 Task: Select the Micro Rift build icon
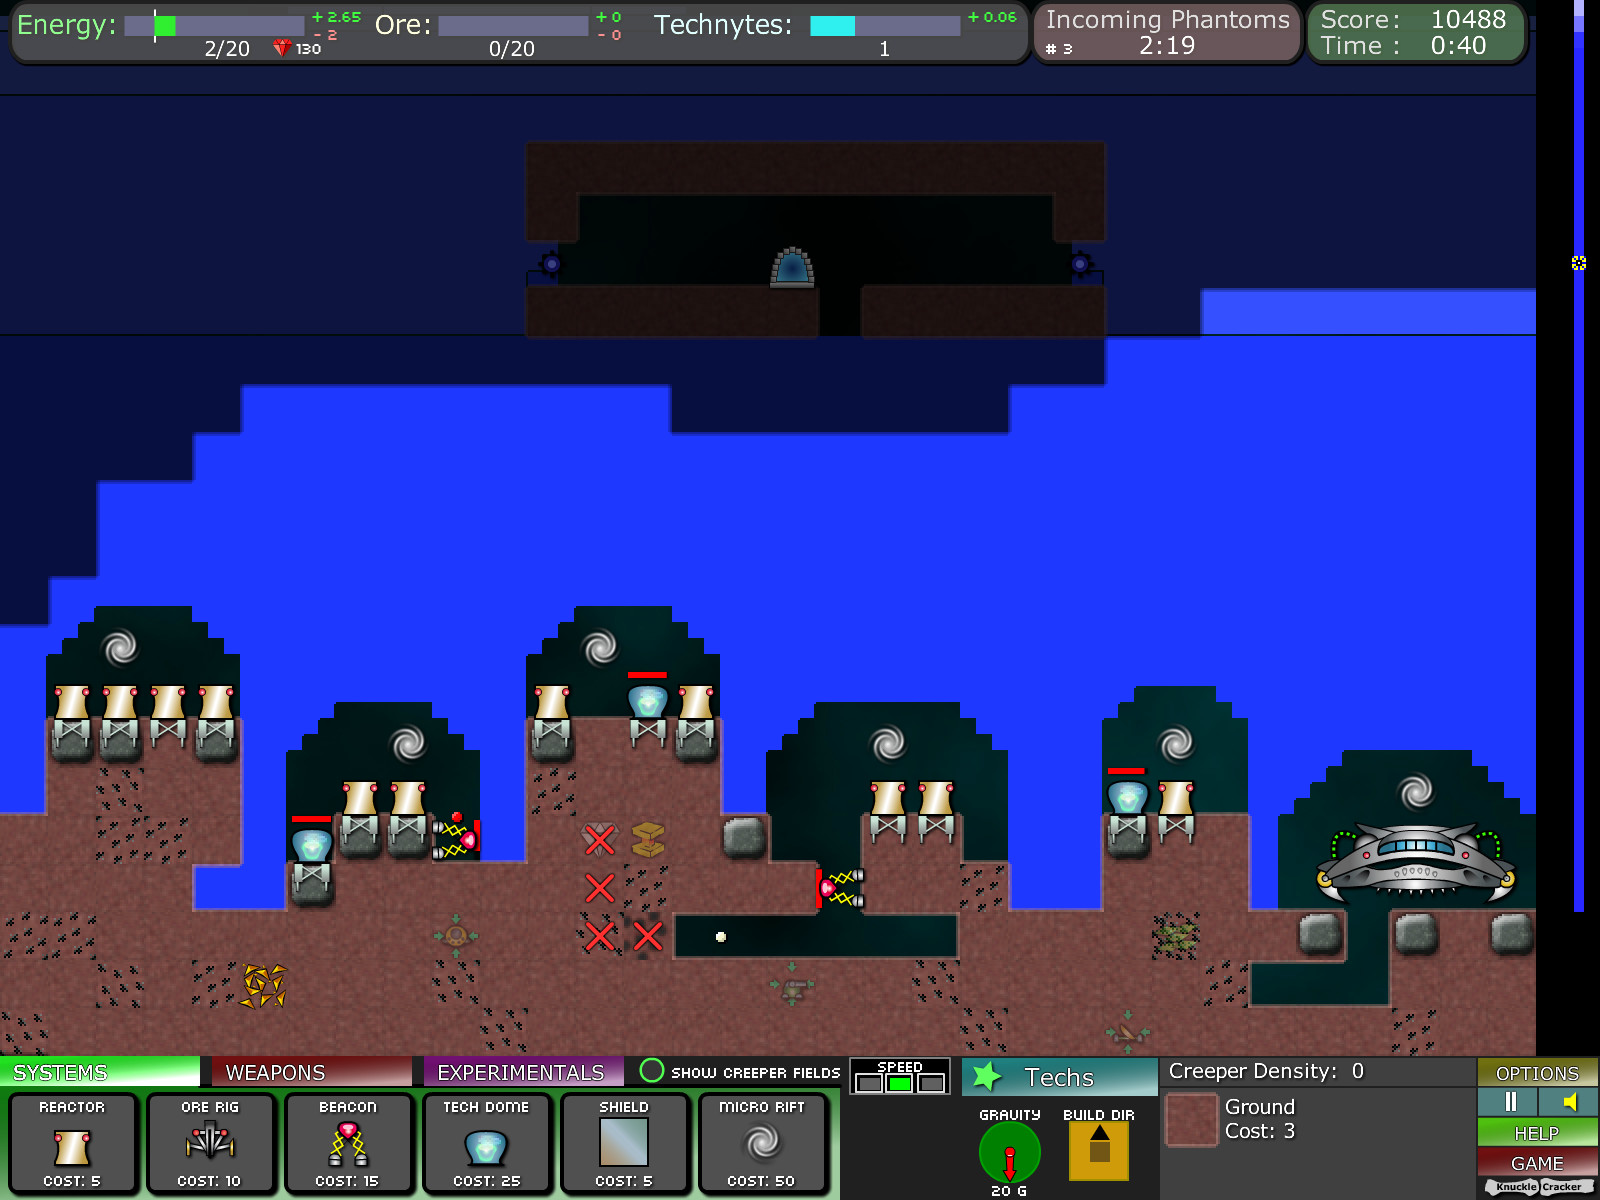click(762, 1143)
